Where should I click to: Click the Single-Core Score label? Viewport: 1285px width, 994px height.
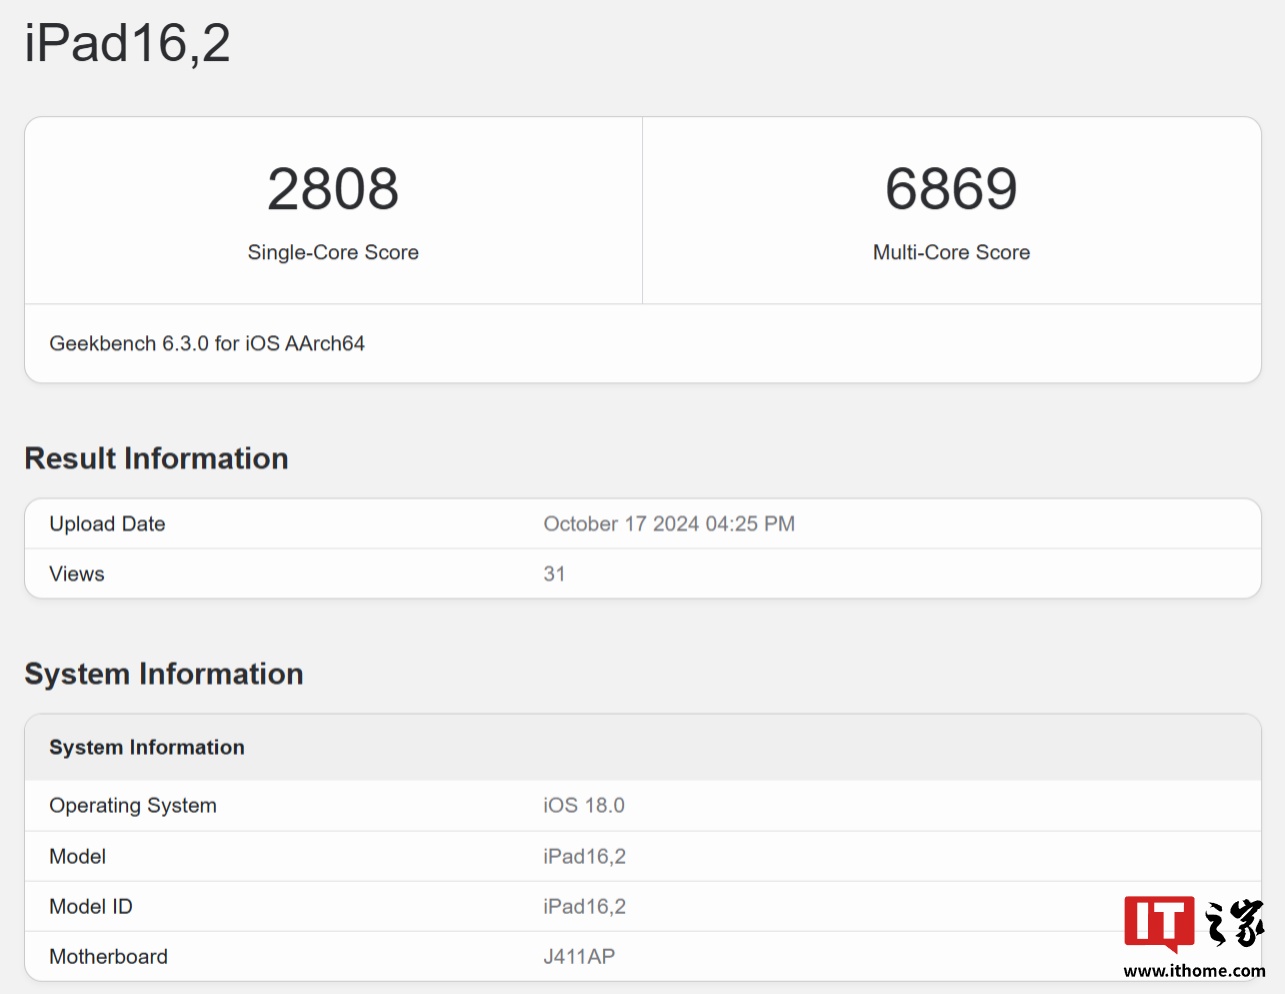333,252
